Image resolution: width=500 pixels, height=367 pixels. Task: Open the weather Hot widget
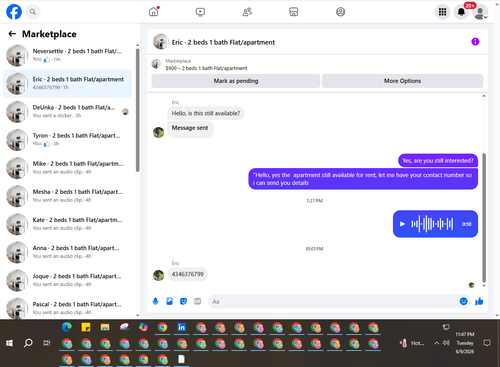click(412, 343)
